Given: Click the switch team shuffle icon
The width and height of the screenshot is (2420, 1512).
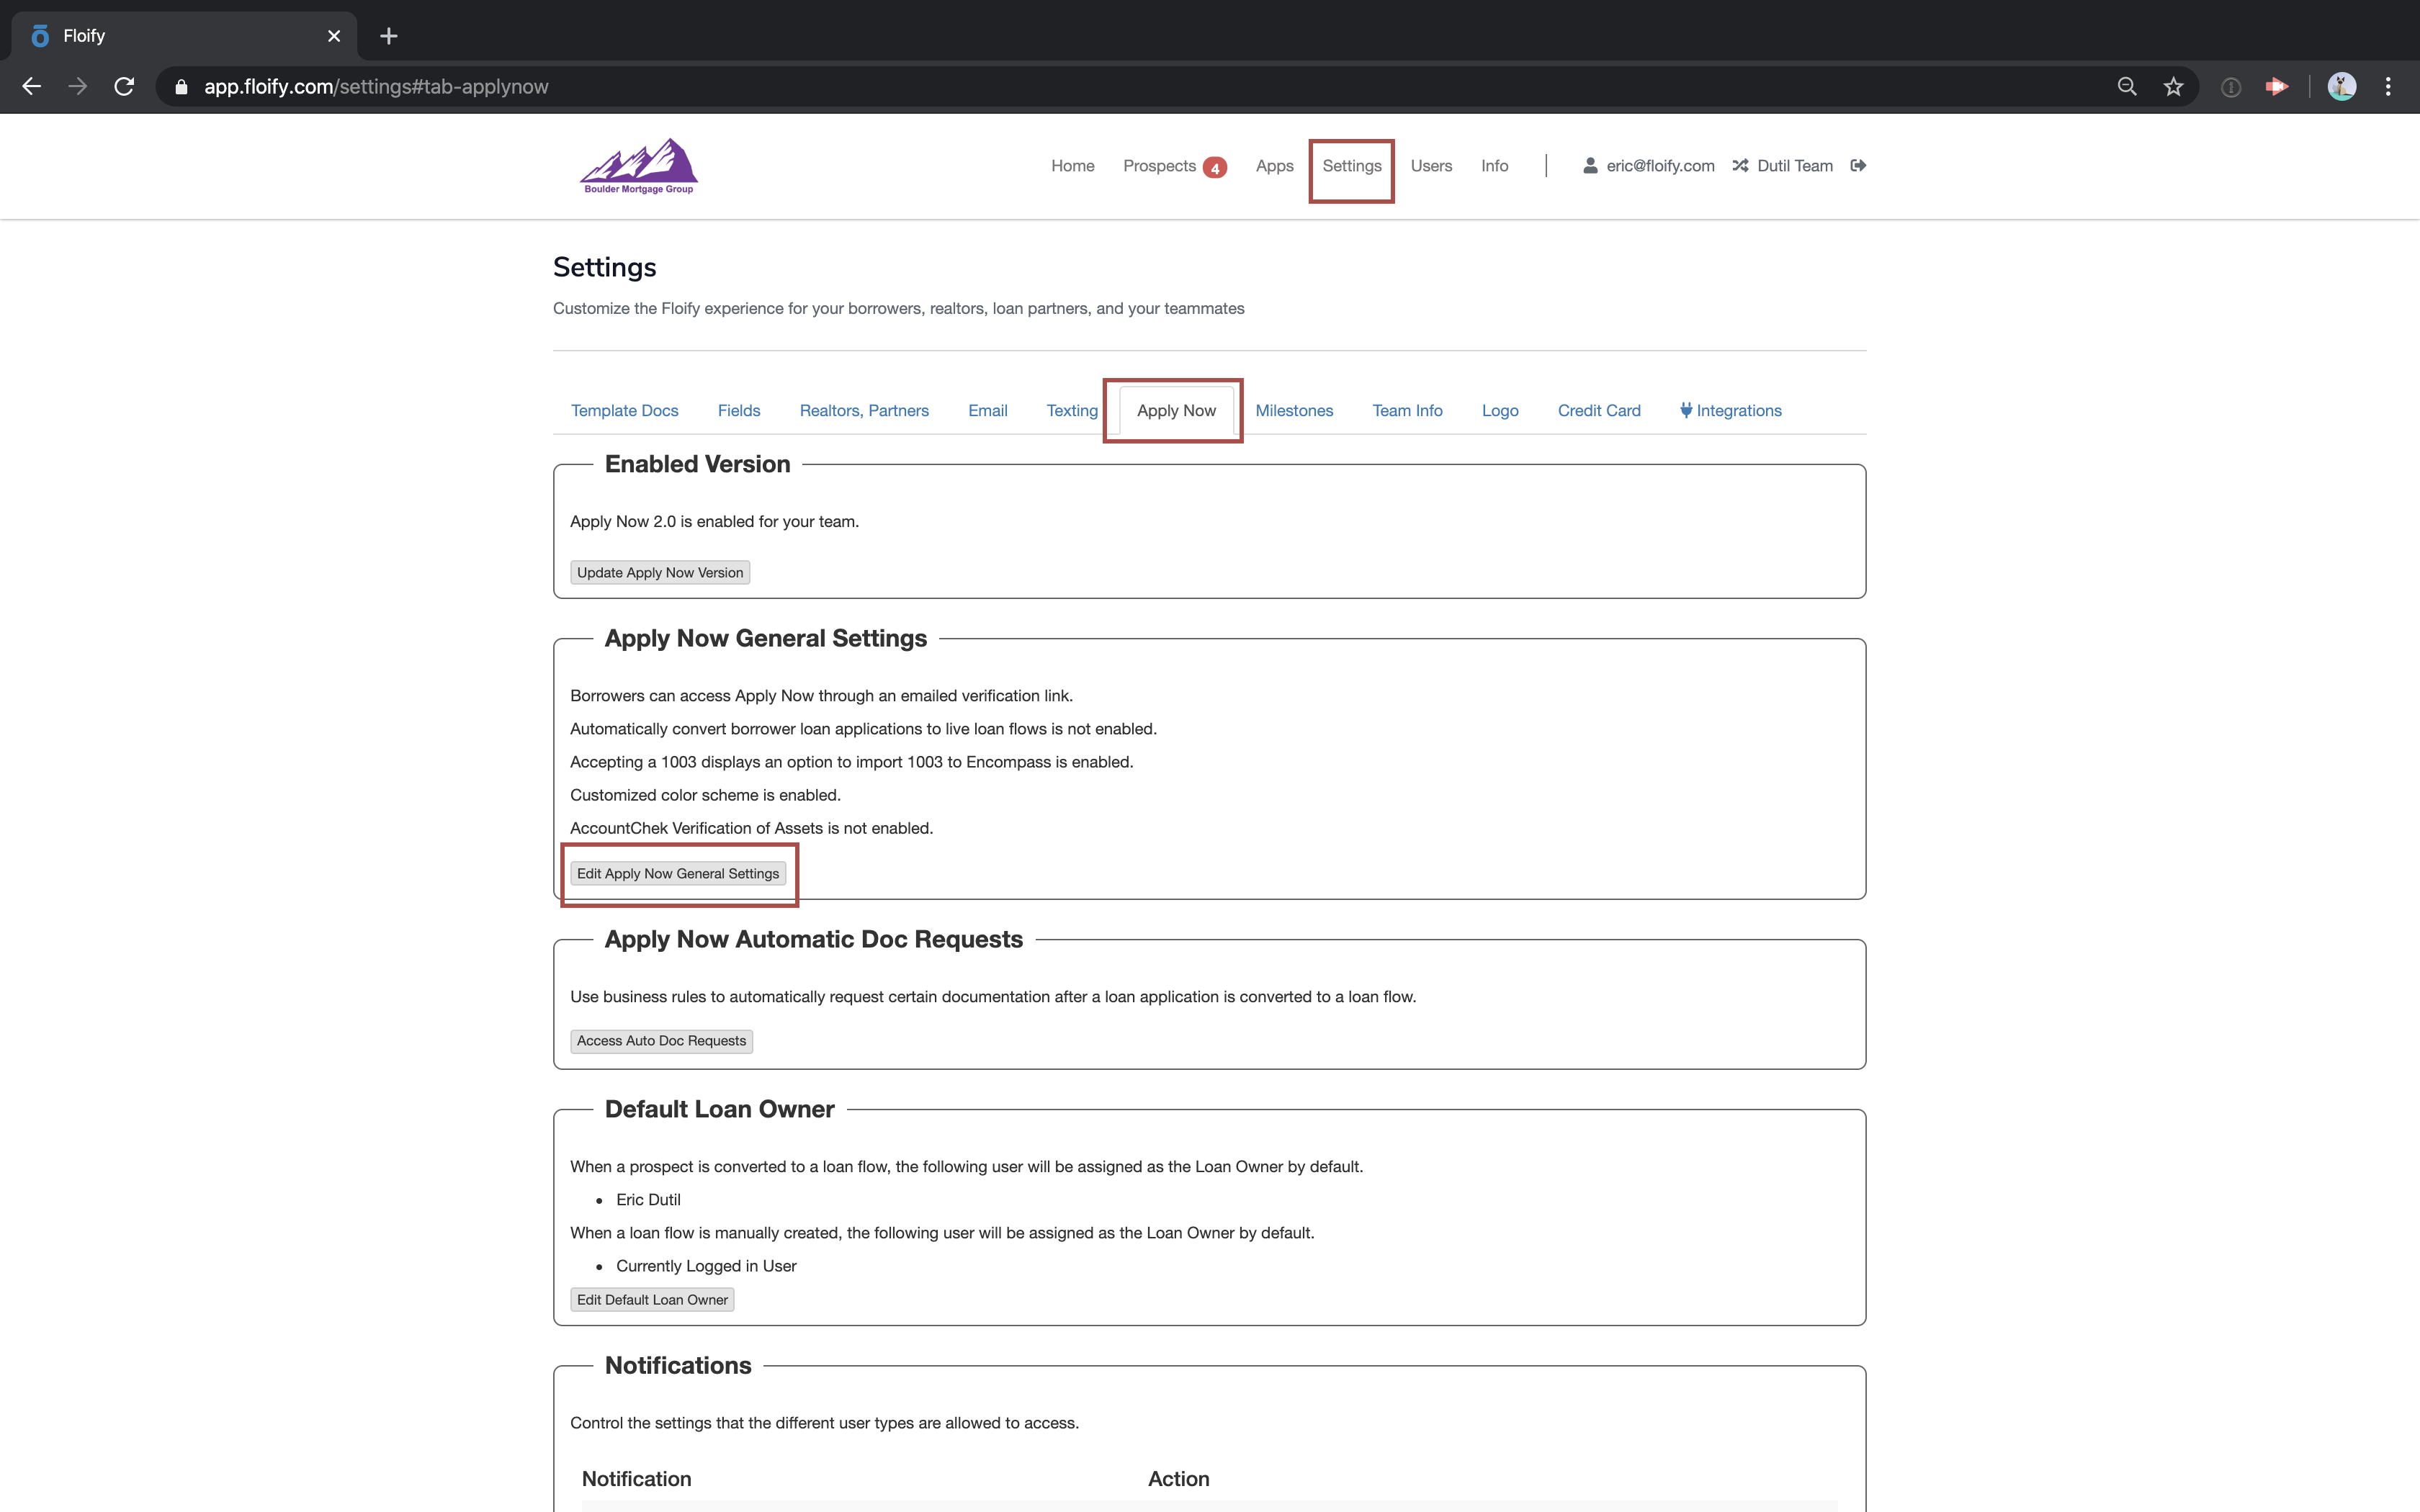Looking at the screenshot, I should click(1740, 166).
